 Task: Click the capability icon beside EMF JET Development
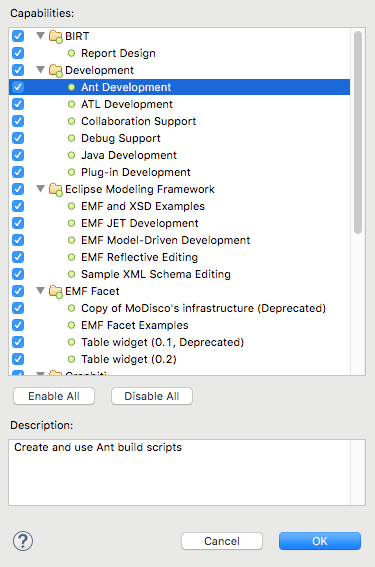tap(72, 223)
